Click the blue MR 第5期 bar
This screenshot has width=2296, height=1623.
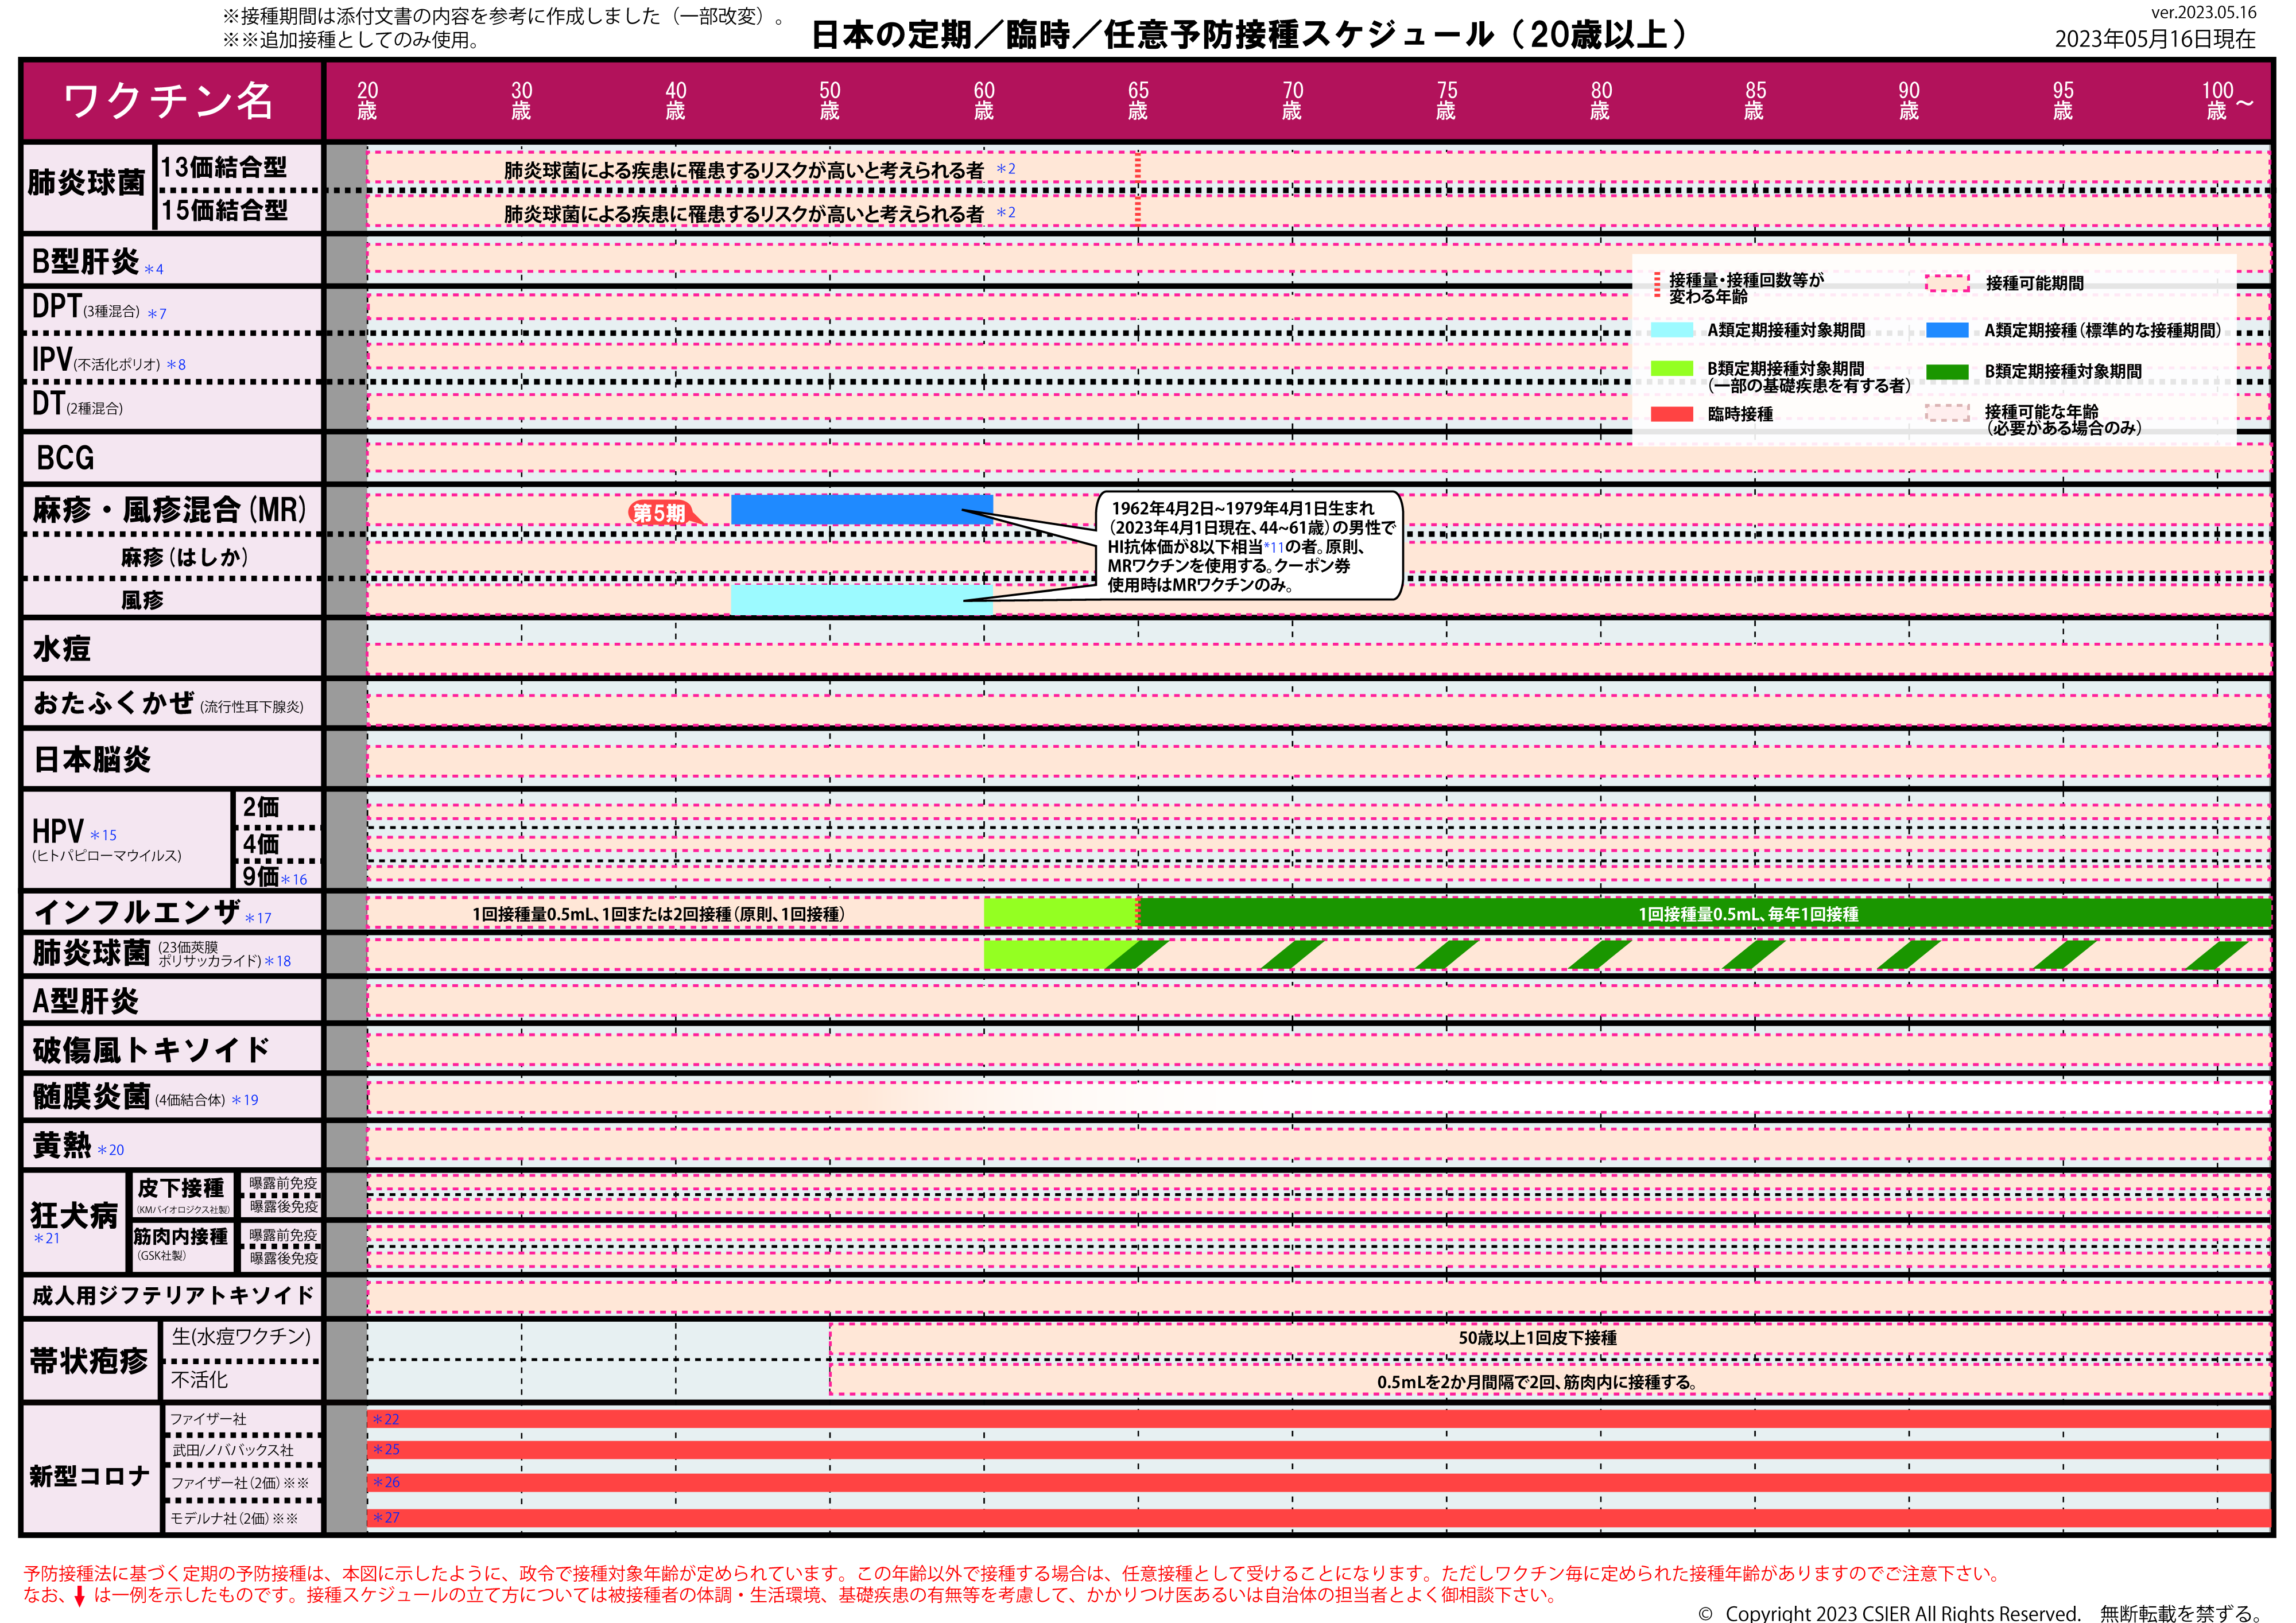[x=862, y=510]
